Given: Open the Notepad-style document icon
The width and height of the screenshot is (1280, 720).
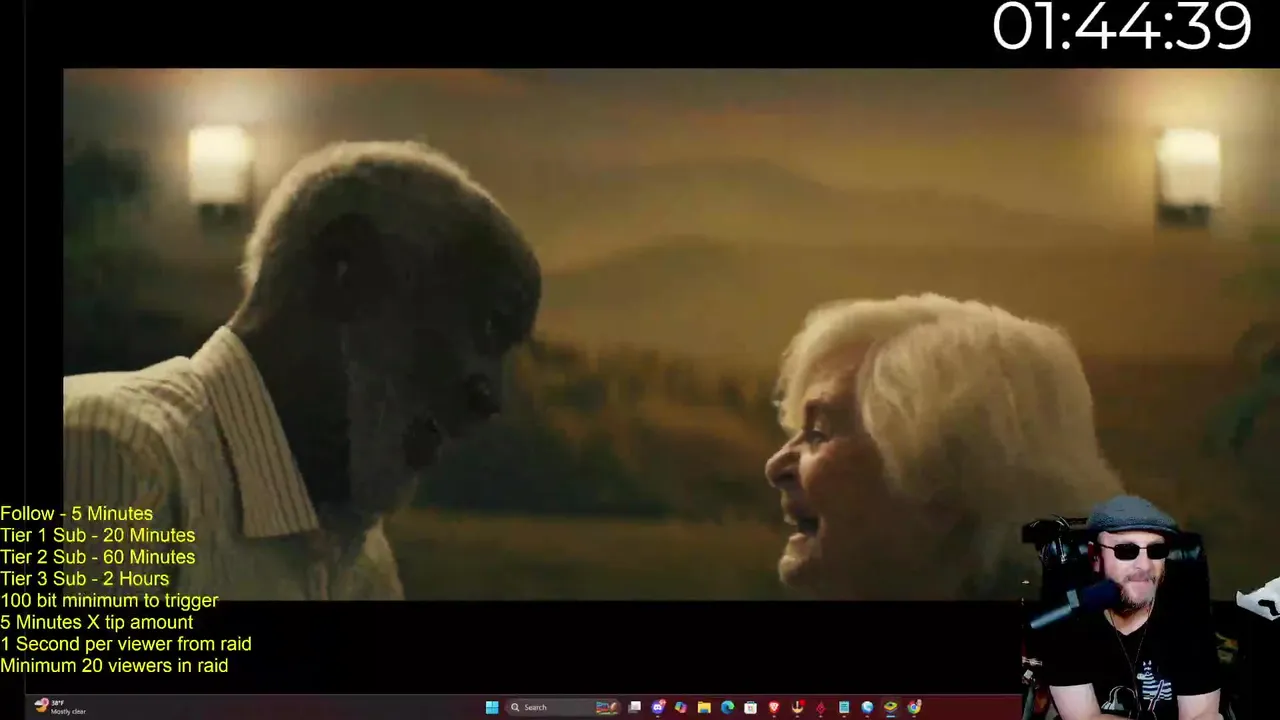Looking at the screenshot, I should [x=844, y=707].
